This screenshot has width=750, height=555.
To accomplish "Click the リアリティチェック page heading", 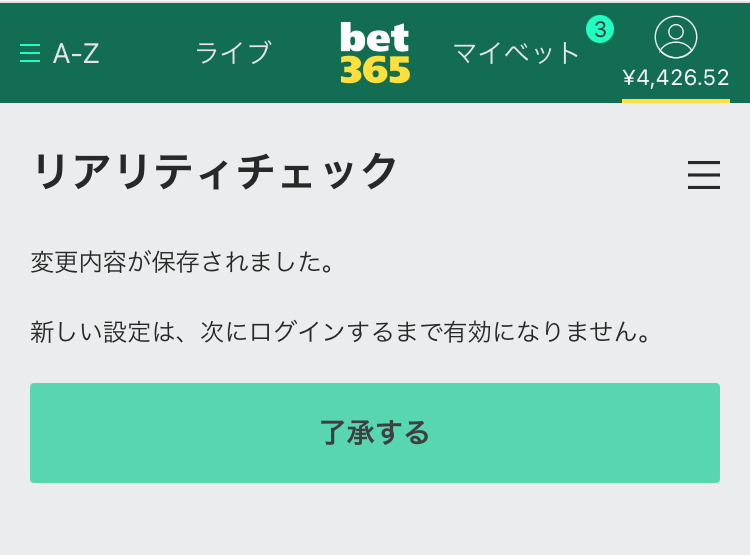I will point(215,171).
